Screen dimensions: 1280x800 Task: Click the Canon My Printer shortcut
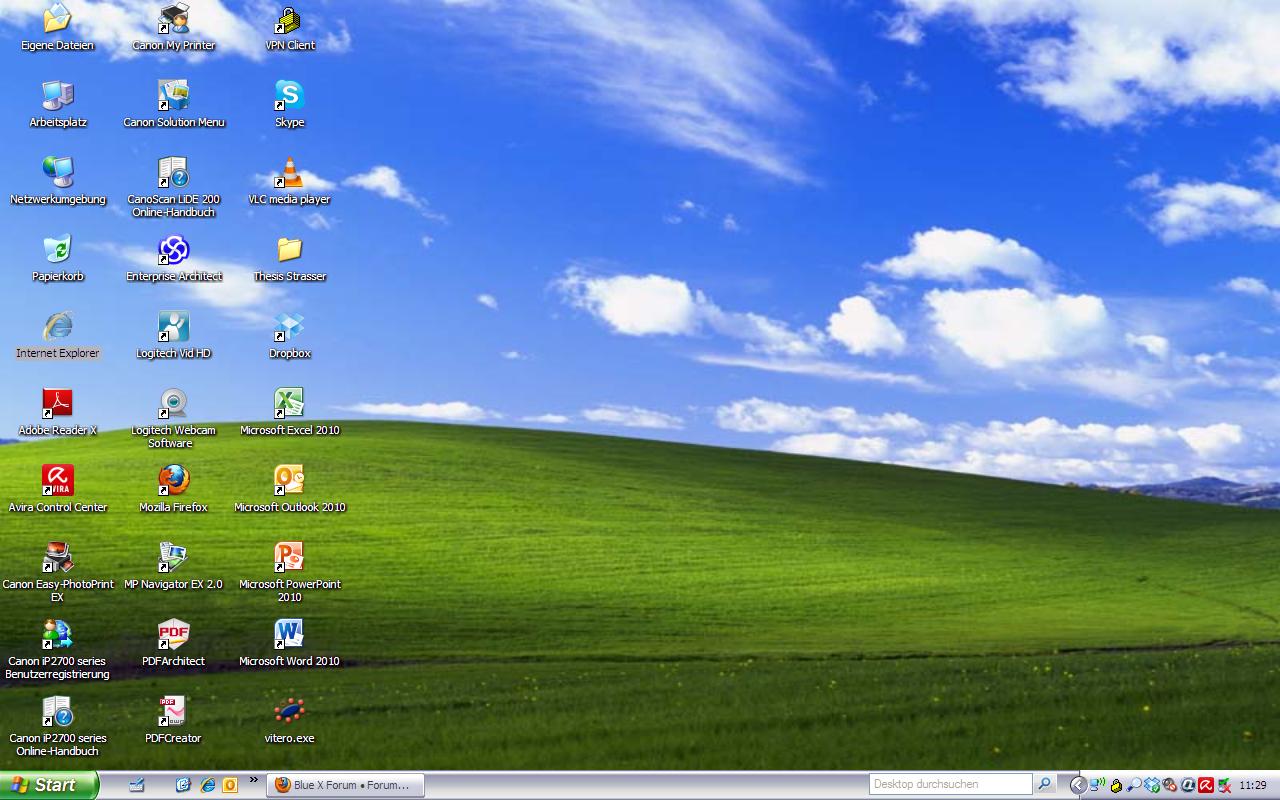174,28
